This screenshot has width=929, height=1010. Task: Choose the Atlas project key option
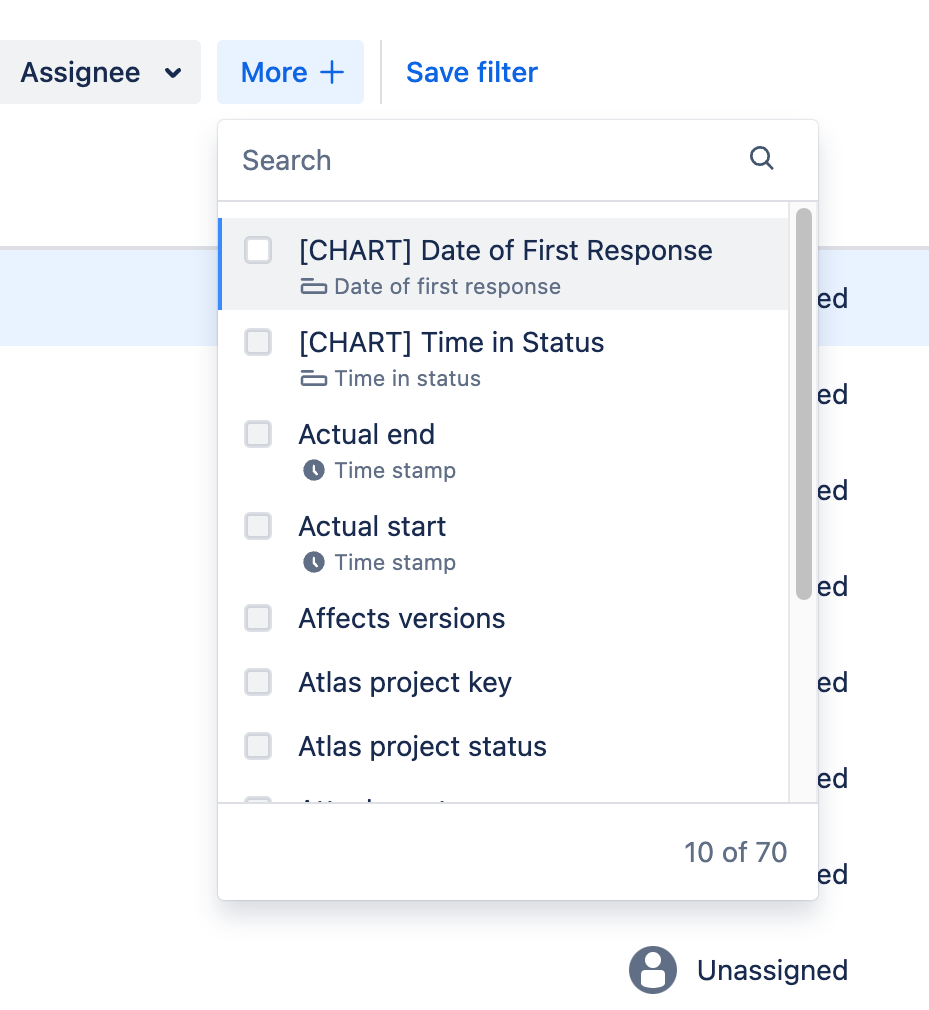coord(504,682)
